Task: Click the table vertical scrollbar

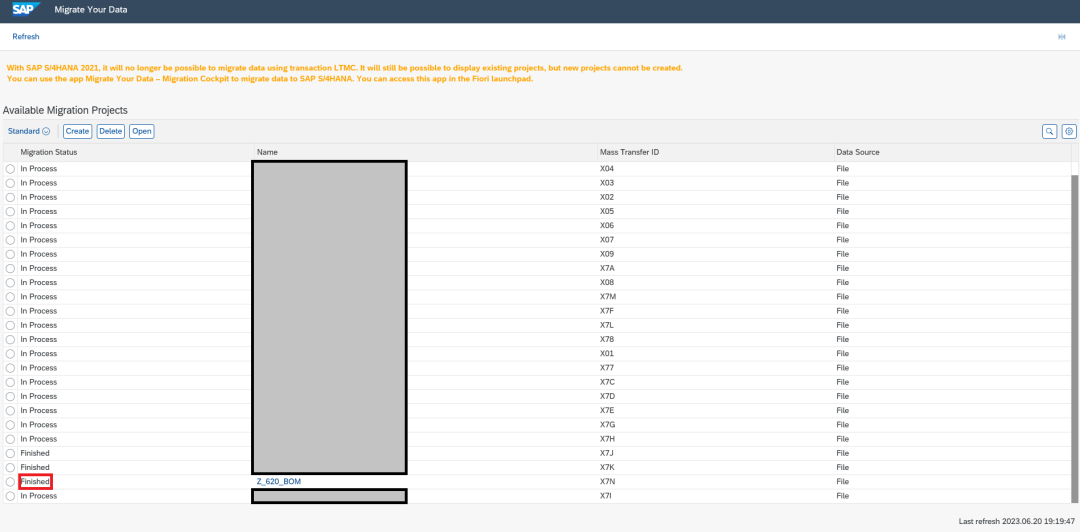Action: [x=1075, y=338]
